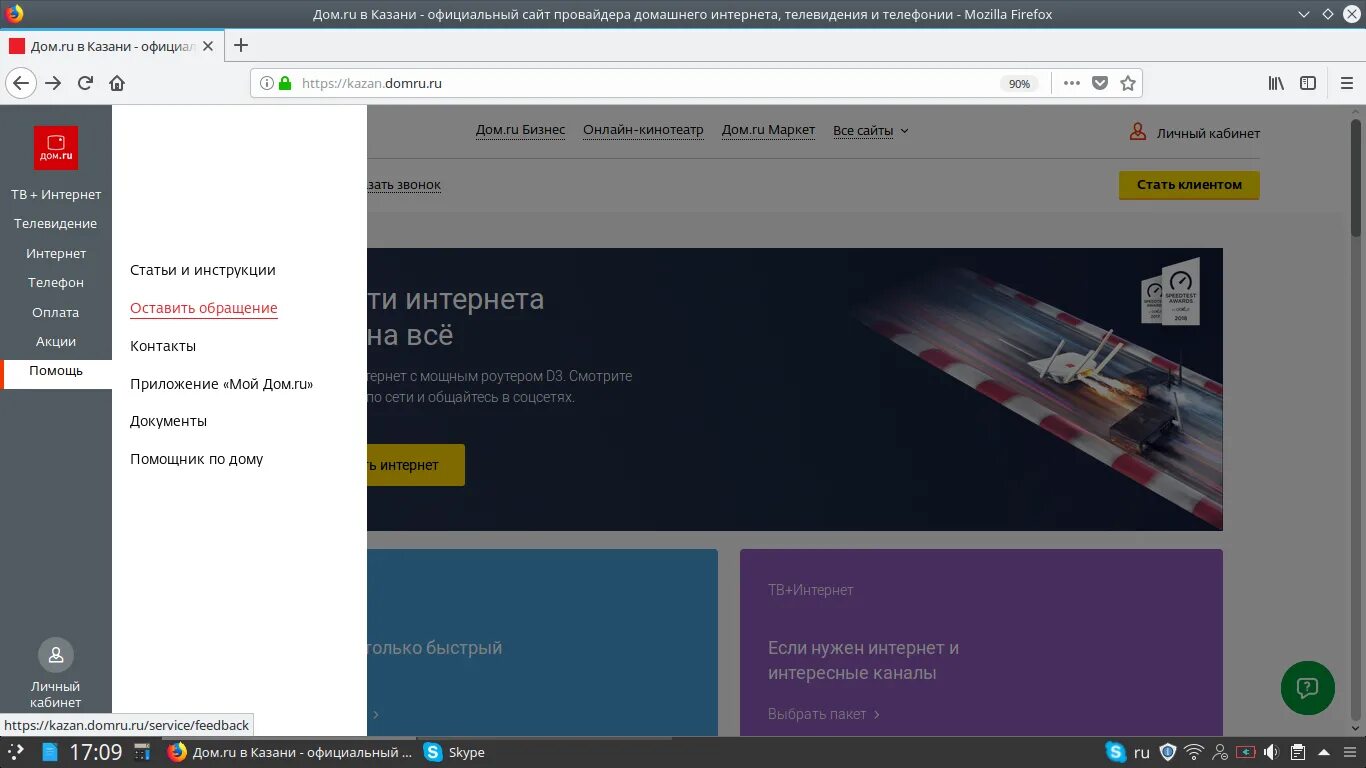Click the ТВ+Интернет purple card
Screen dimensions: 1366x768
[981, 642]
